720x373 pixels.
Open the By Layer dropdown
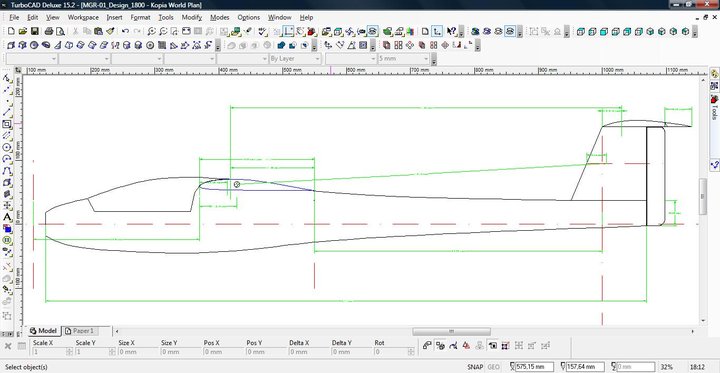coord(295,59)
